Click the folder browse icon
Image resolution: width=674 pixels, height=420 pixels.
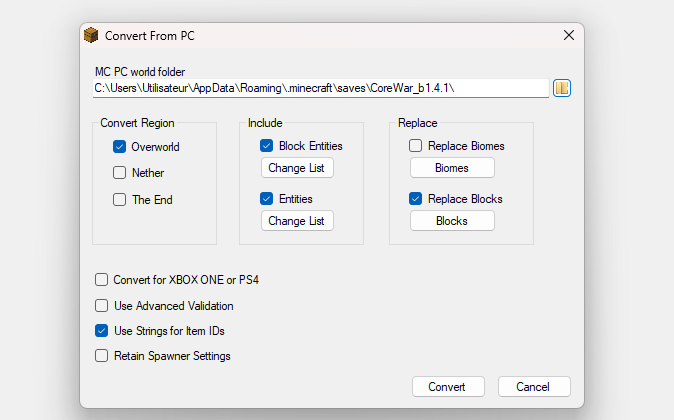pyautogui.click(x=561, y=88)
